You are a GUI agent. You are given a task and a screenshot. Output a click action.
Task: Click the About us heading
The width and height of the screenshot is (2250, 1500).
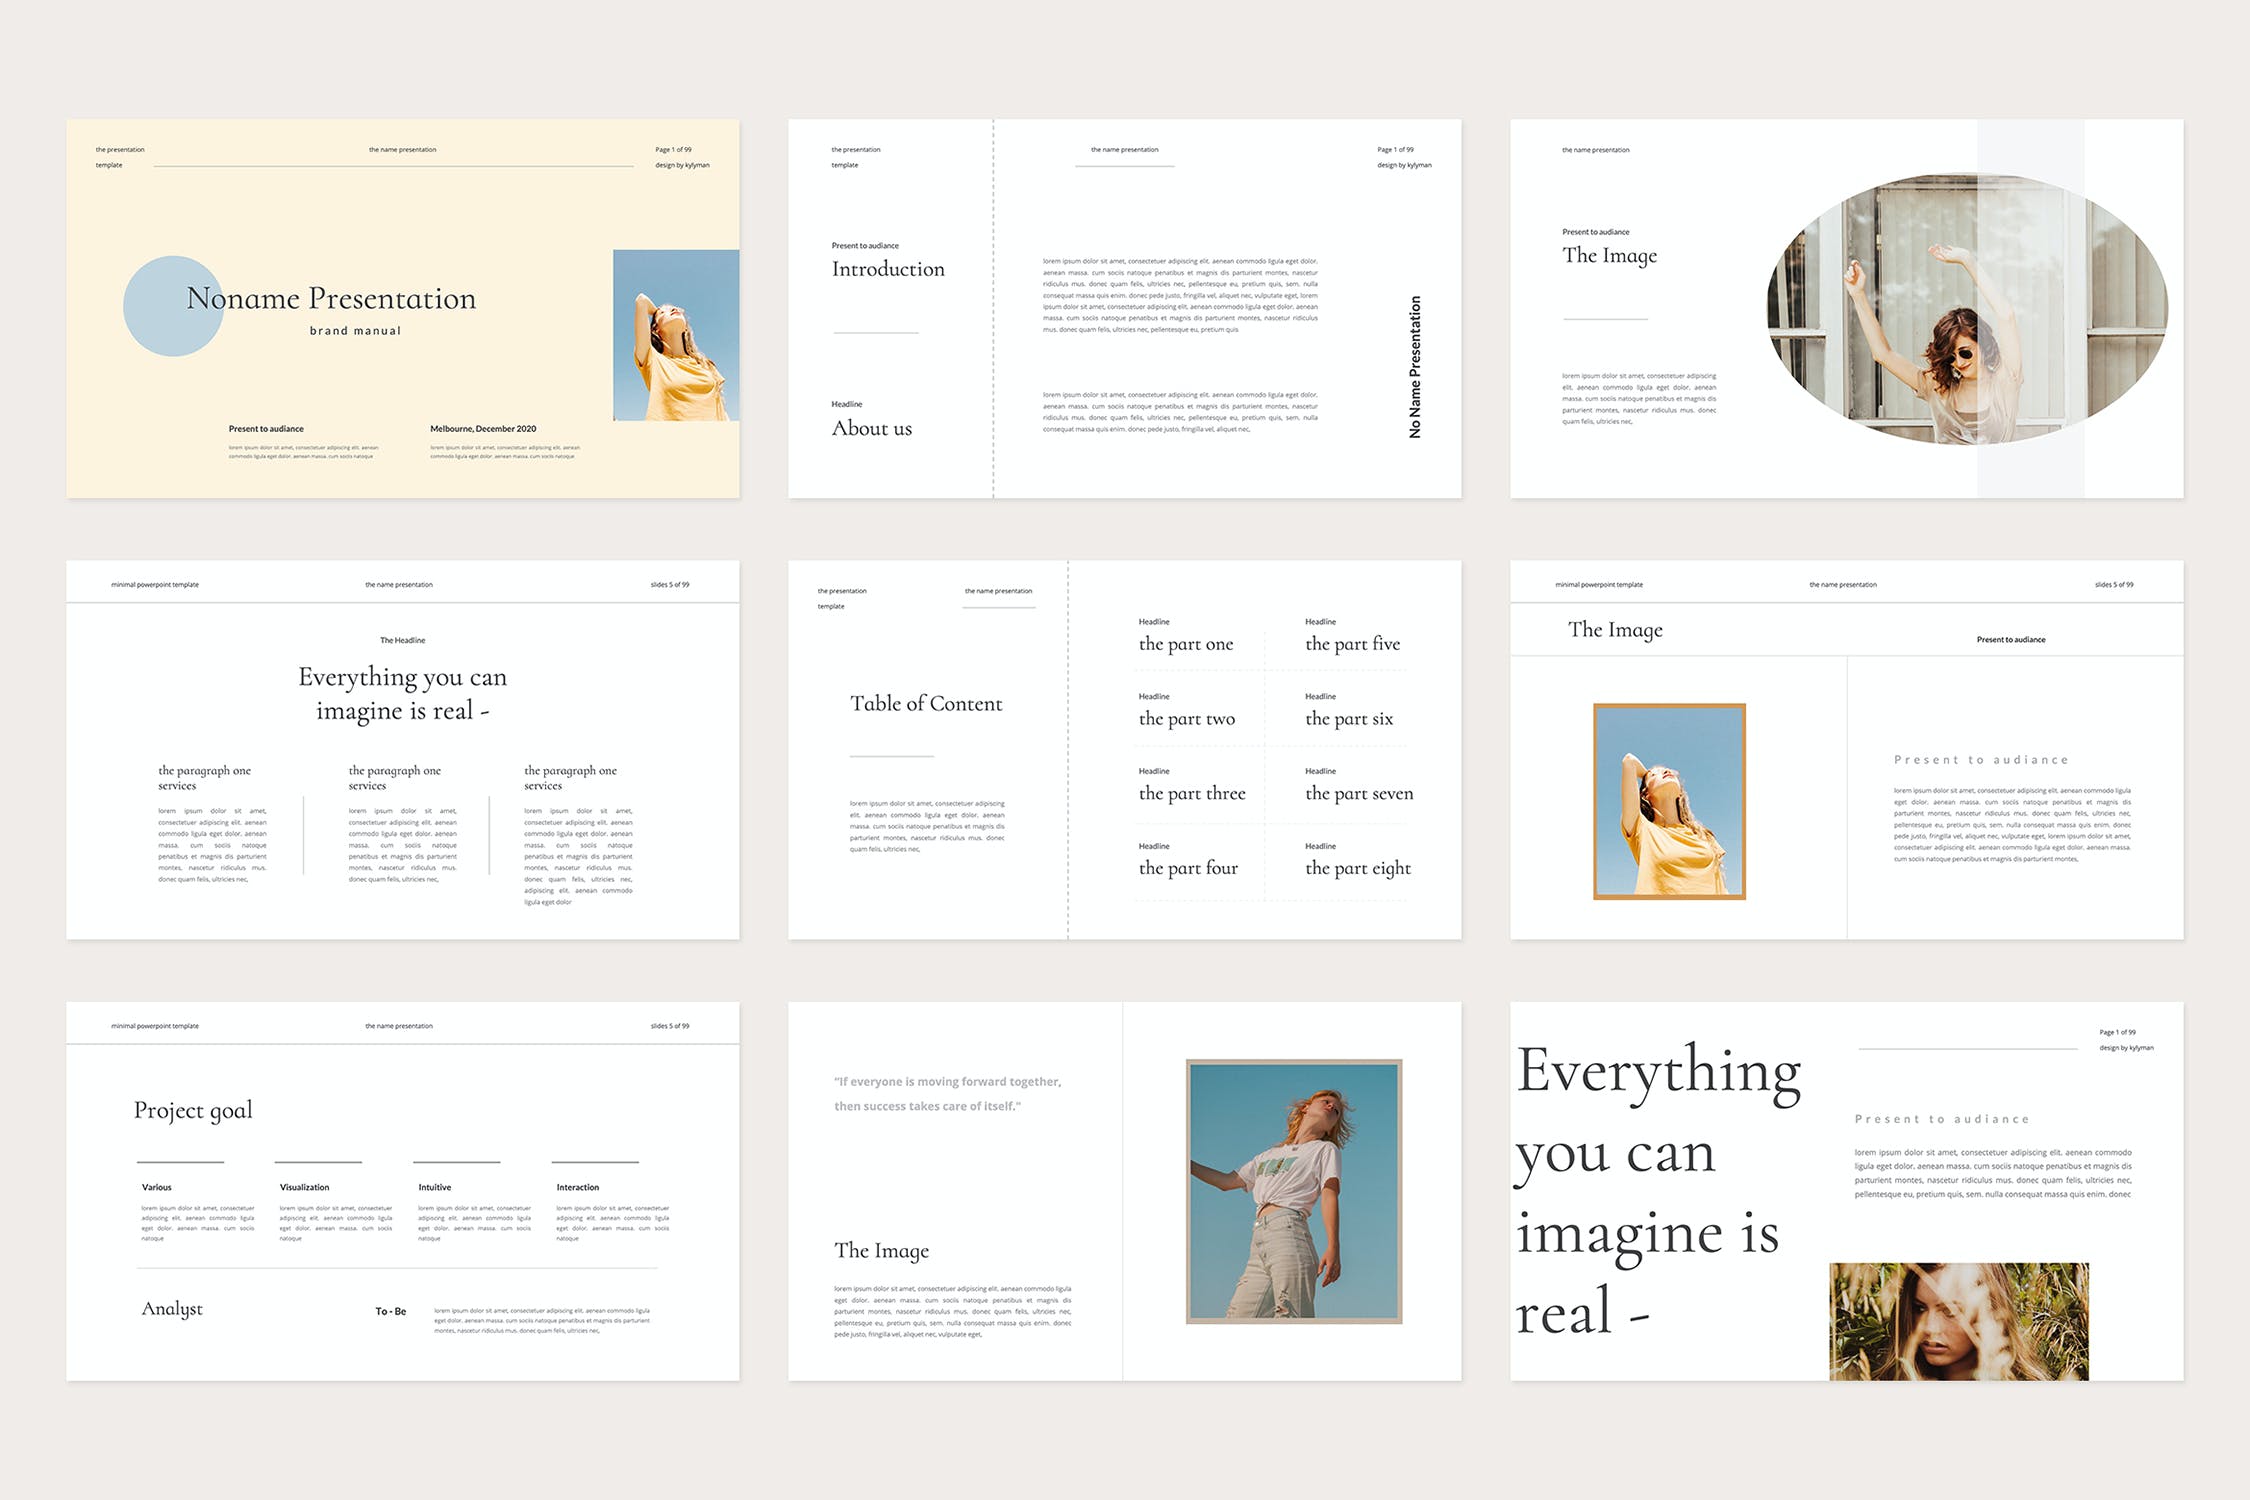tap(871, 428)
